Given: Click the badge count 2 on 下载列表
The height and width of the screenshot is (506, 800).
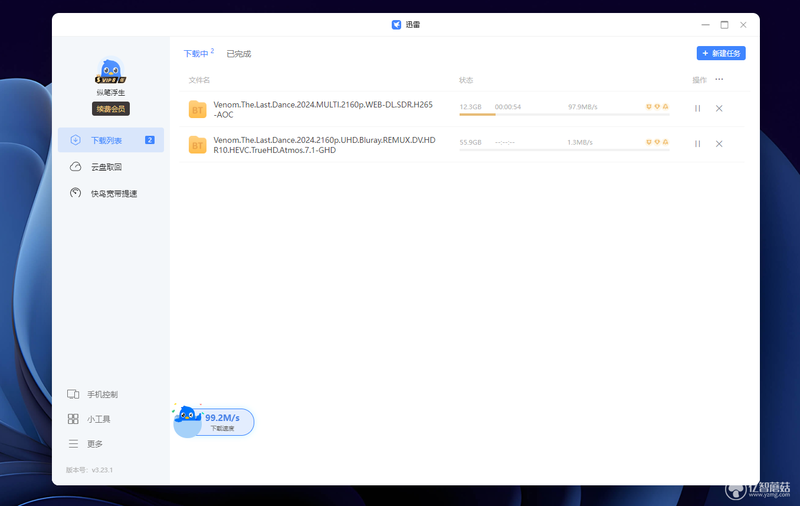Looking at the screenshot, I should [x=149, y=140].
